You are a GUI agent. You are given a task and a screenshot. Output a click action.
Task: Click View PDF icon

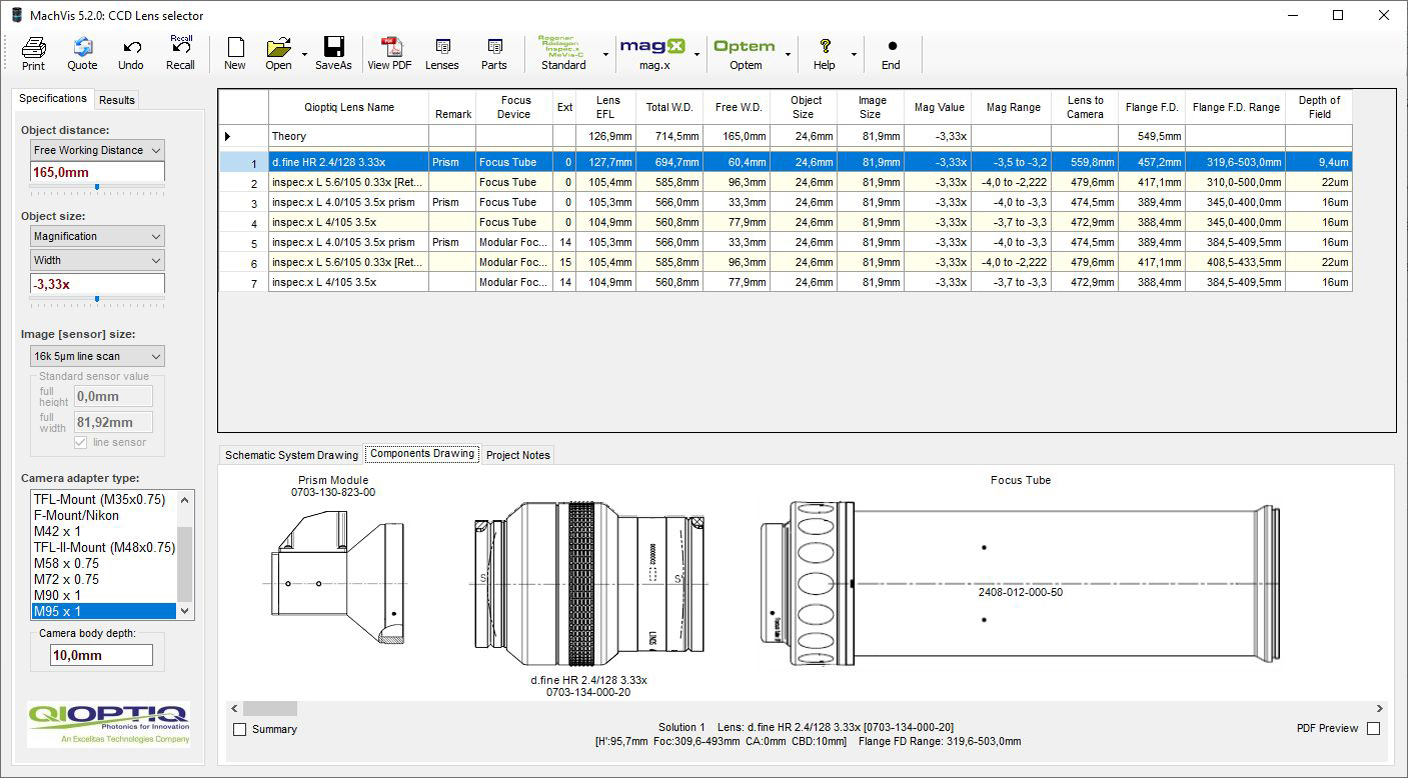click(x=389, y=53)
